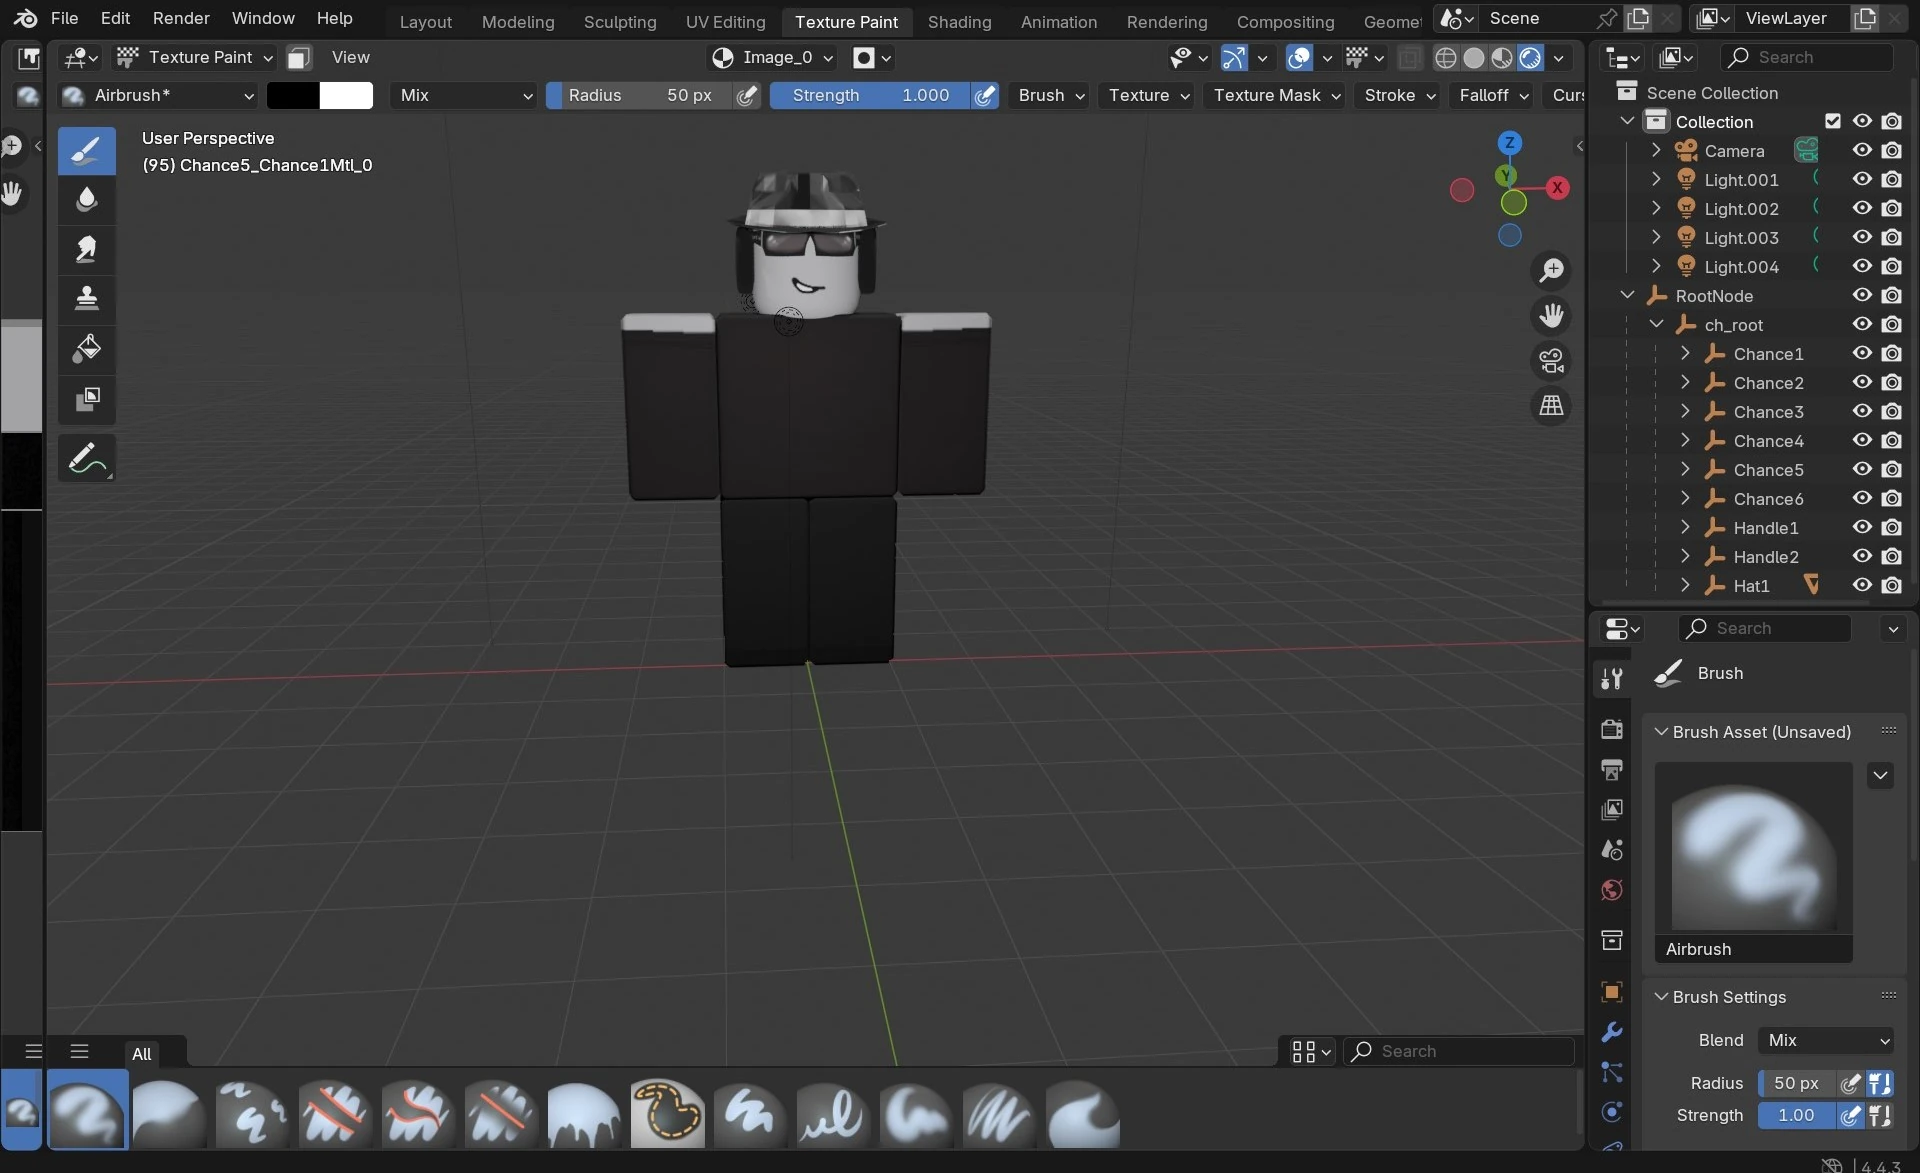
Task: Select the Smear tool
Action: [x=87, y=249]
